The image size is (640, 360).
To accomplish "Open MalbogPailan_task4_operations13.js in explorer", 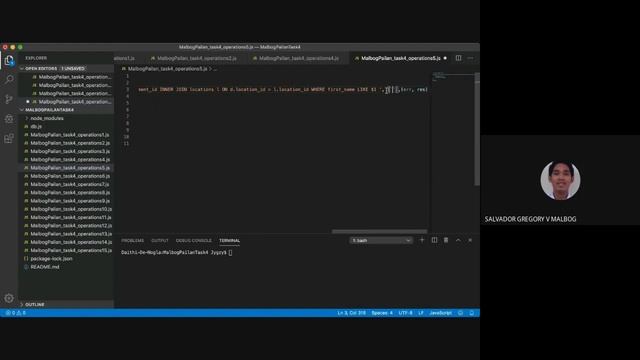I will (x=70, y=234).
